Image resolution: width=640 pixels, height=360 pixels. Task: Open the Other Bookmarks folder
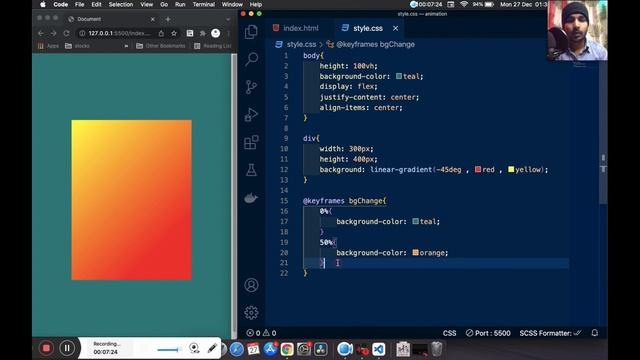click(x=160, y=46)
